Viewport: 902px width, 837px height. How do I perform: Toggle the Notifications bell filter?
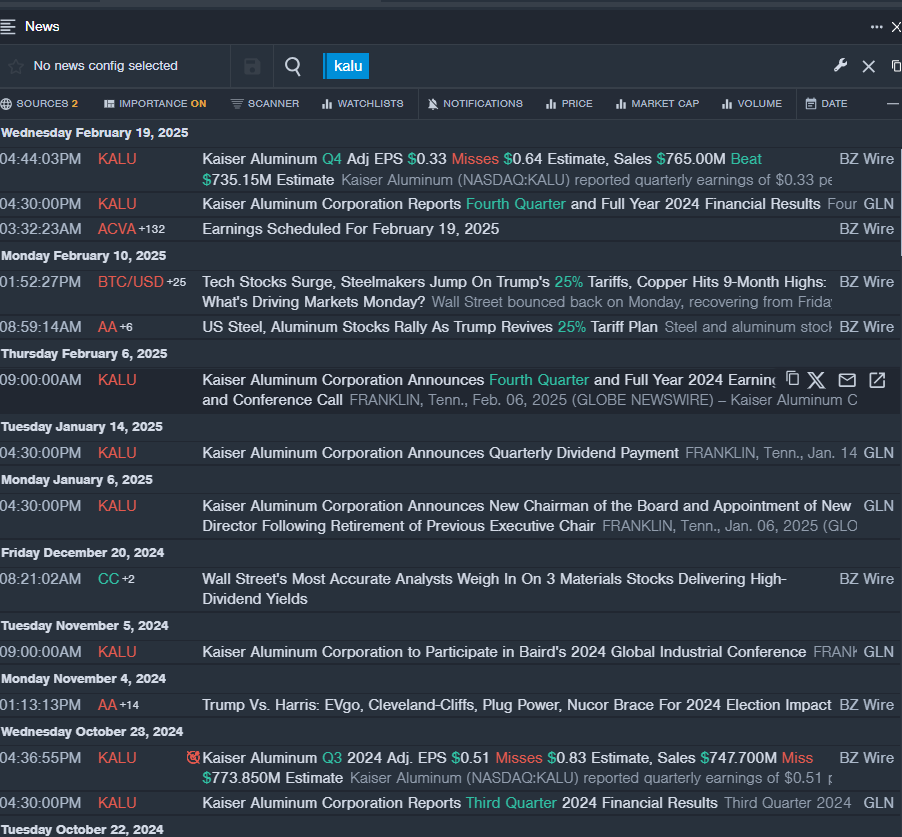(475, 104)
